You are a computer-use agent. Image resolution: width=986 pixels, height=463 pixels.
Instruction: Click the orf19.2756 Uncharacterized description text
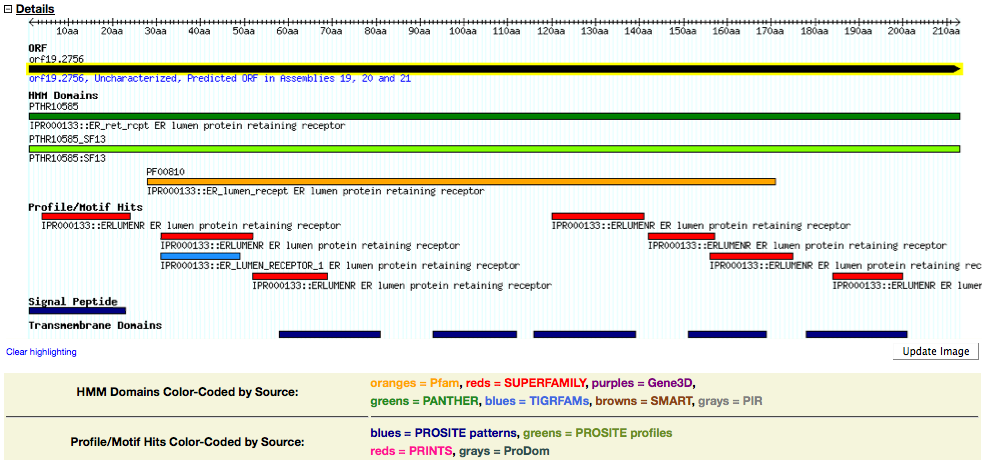pyautogui.click(x=220, y=78)
